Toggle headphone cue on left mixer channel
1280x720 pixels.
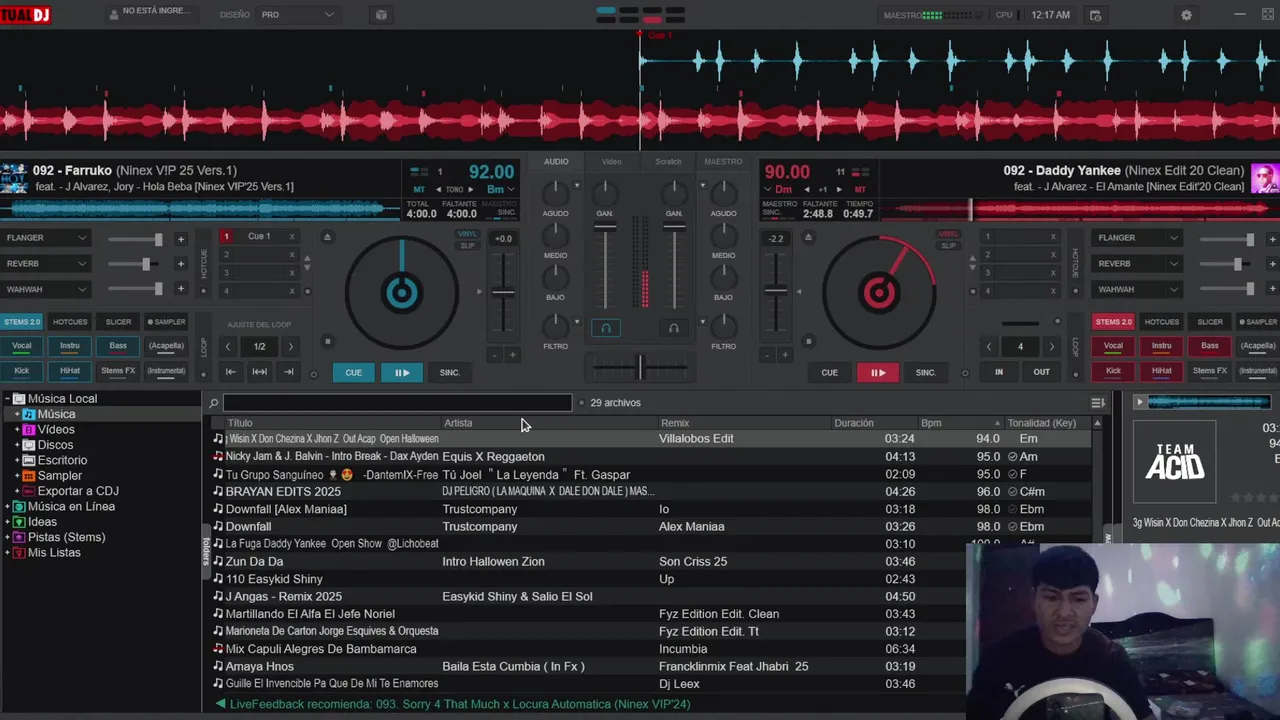coord(605,328)
